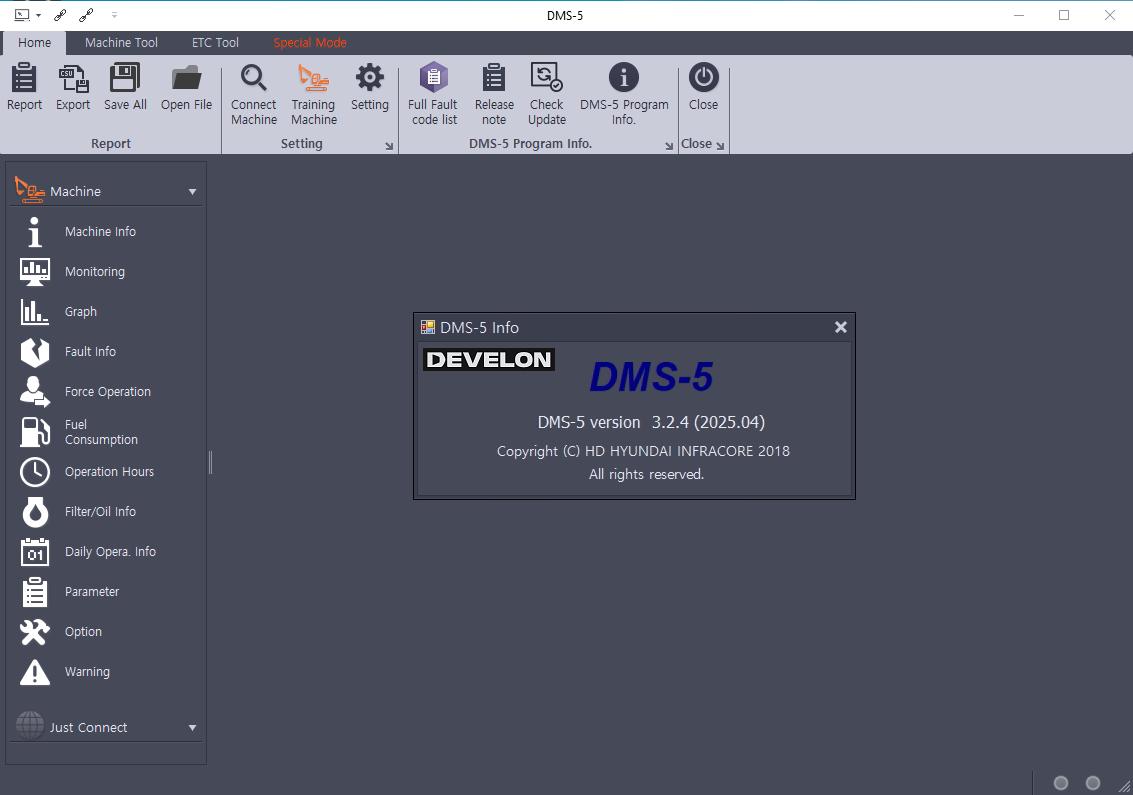Click the Close power button
The image size is (1133, 795).
click(x=703, y=77)
